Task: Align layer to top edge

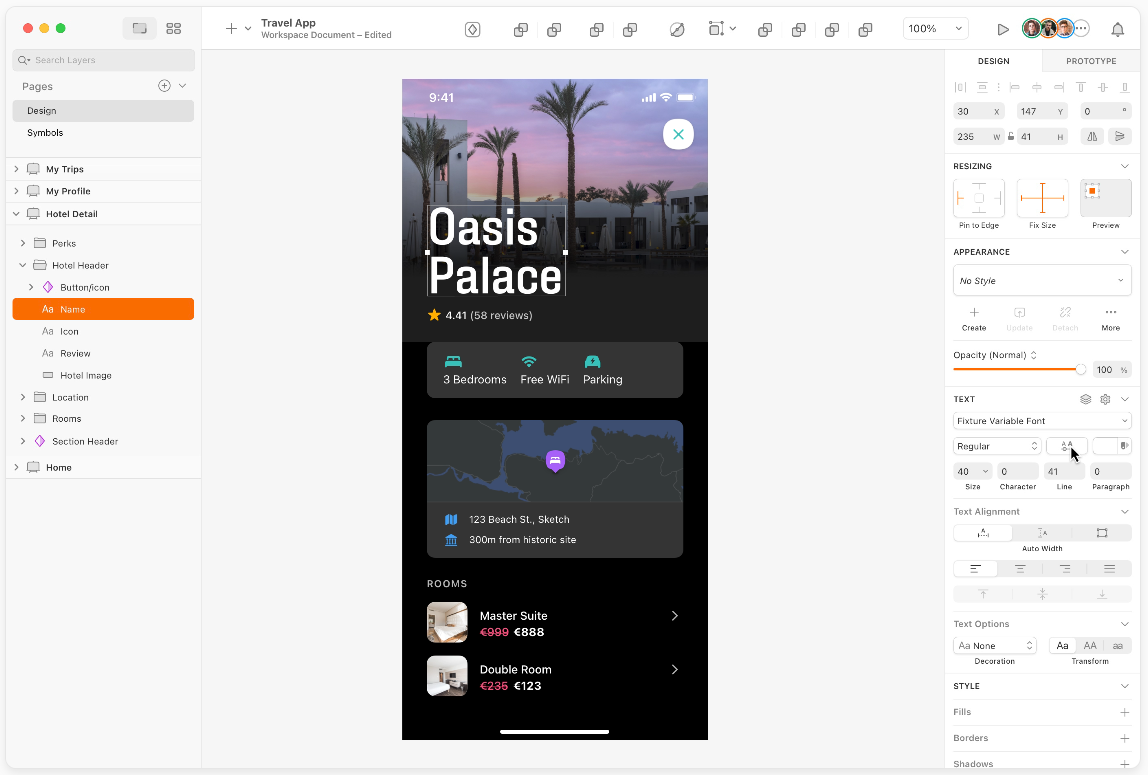Action: point(1081,87)
